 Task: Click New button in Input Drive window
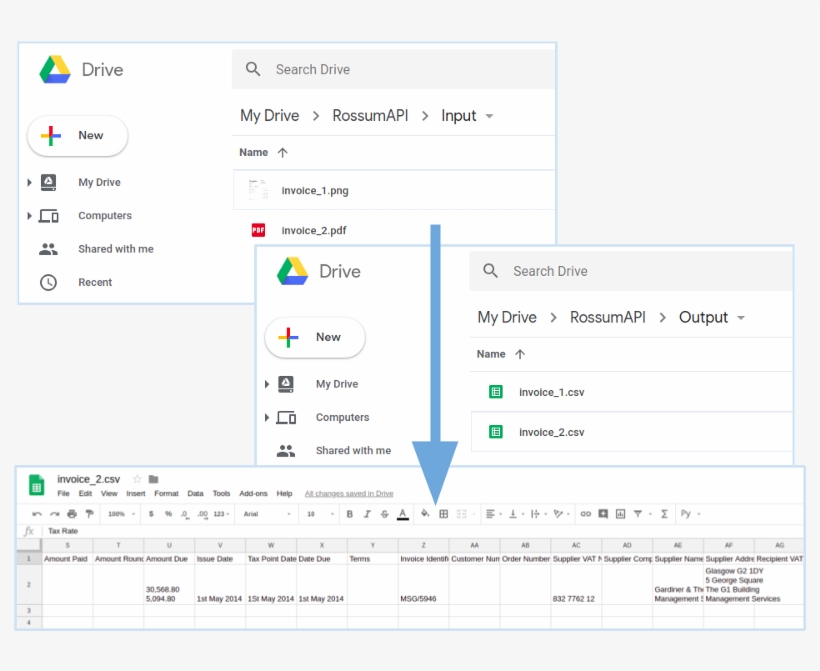[77, 135]
